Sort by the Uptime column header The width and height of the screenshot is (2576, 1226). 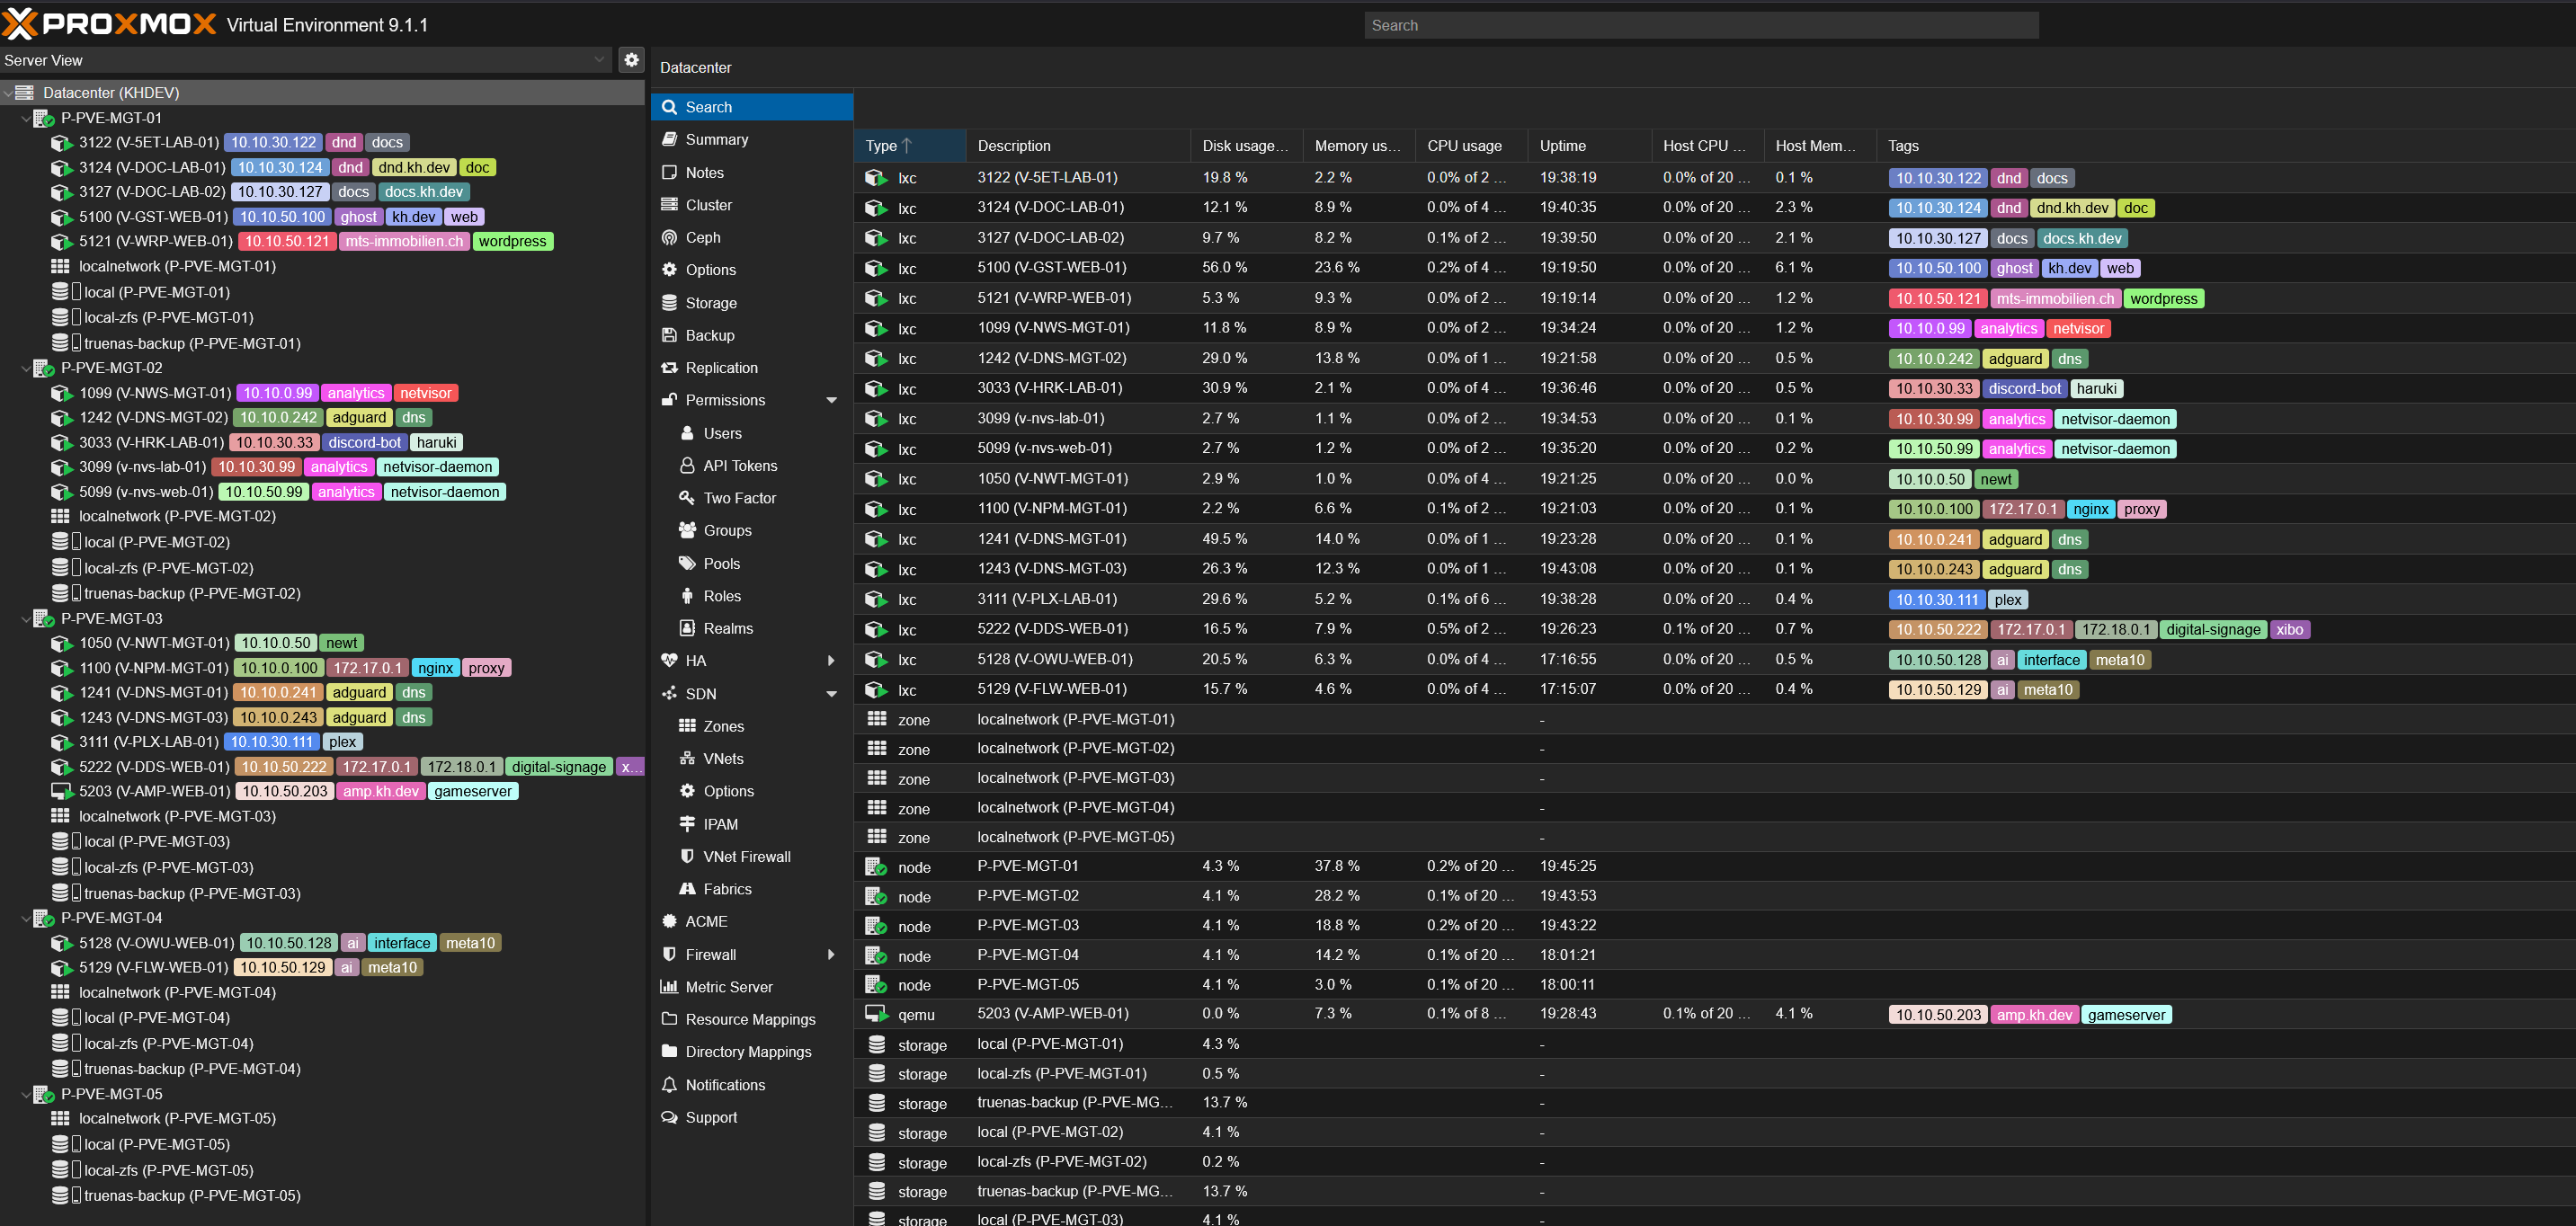pos(1562,145)
